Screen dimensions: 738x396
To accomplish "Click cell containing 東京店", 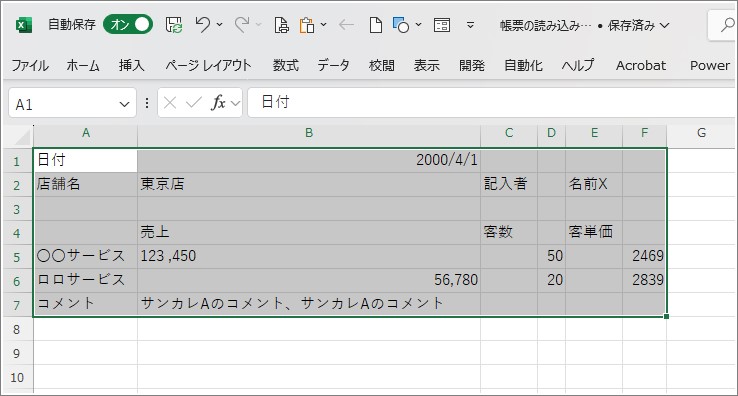I will tap(309, 184).
